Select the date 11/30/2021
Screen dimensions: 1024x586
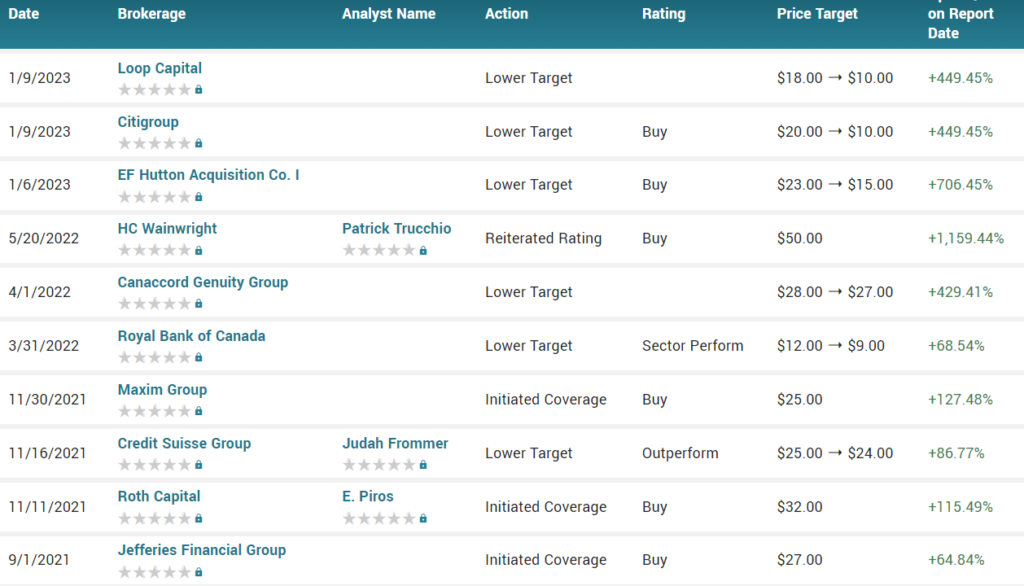(x=47, y=400)
